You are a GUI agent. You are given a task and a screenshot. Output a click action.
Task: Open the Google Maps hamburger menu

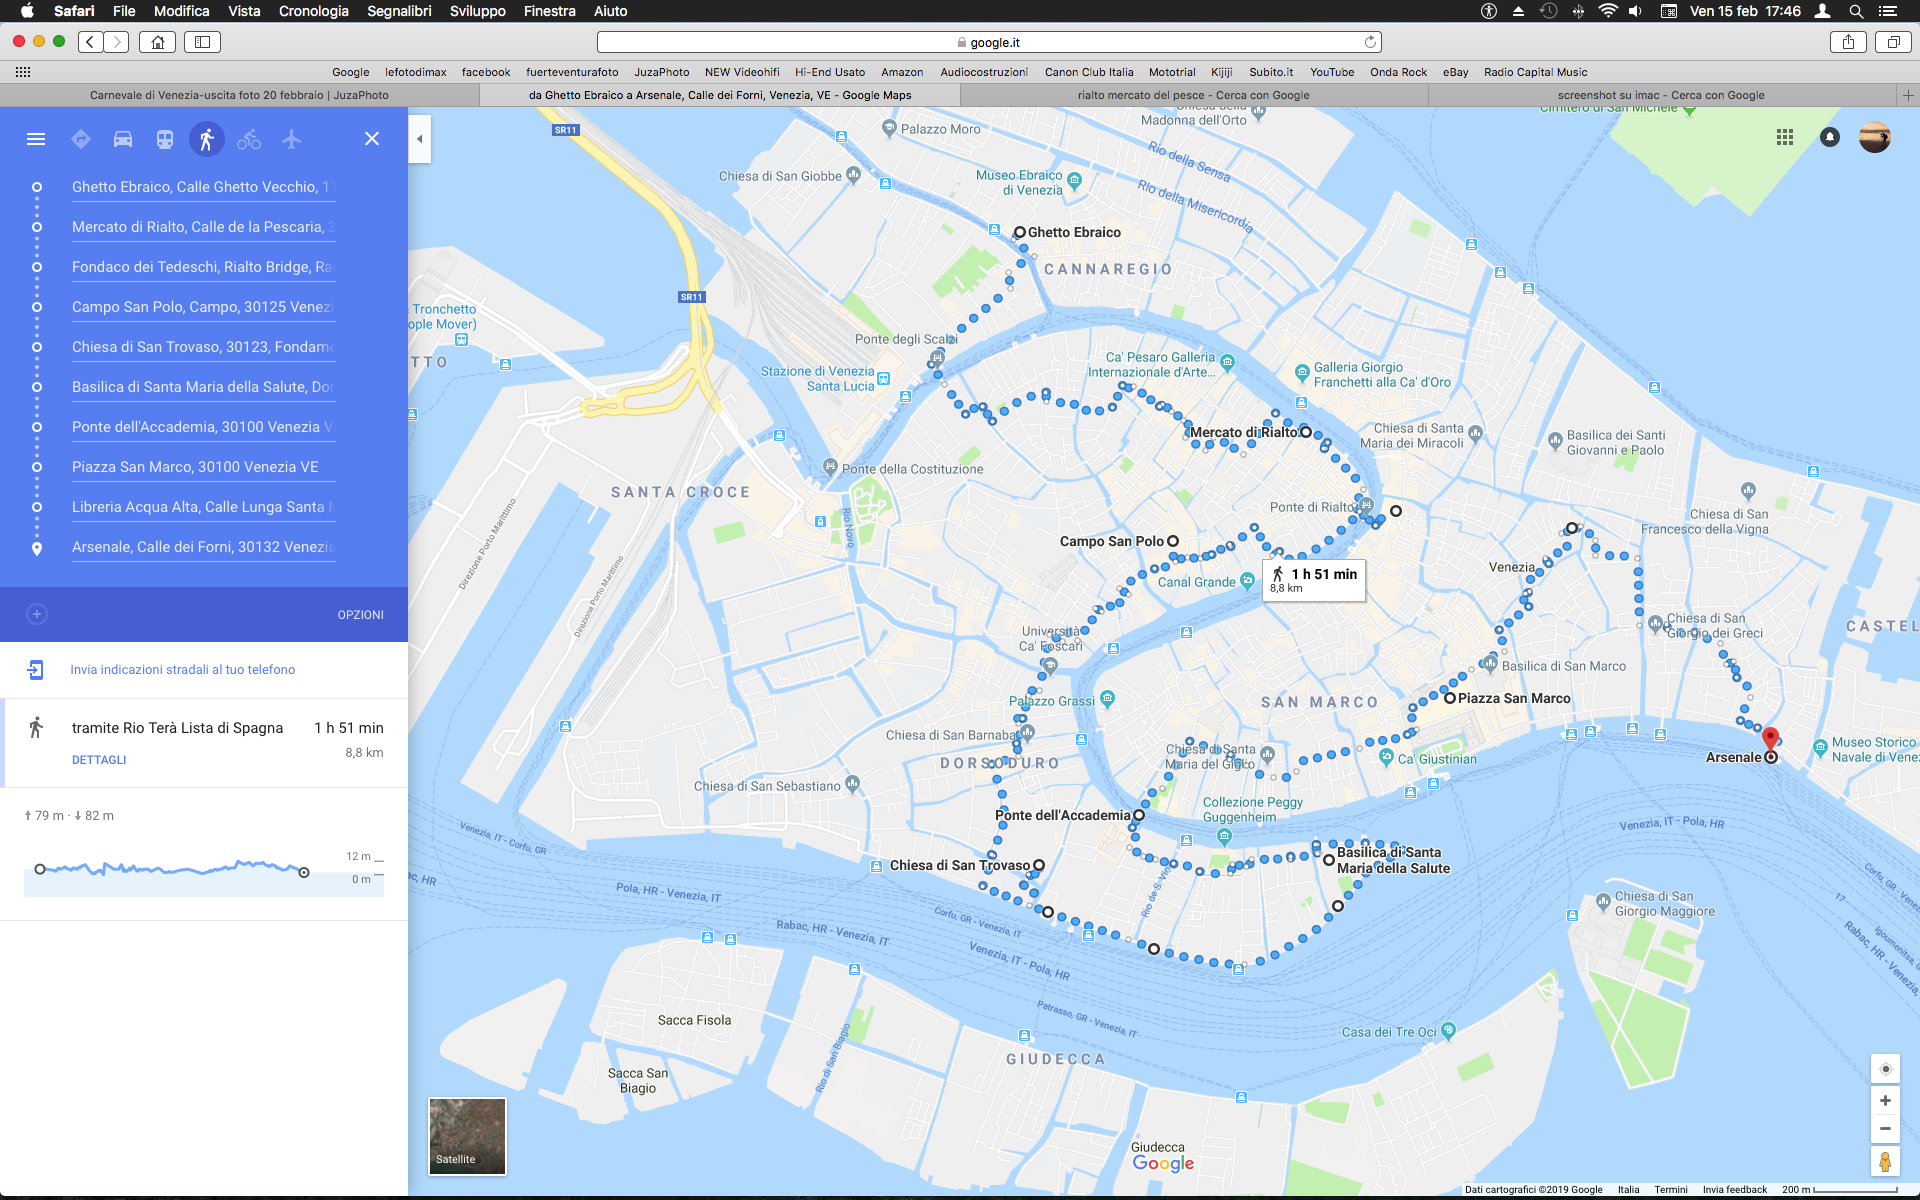[x=36, y=139]
